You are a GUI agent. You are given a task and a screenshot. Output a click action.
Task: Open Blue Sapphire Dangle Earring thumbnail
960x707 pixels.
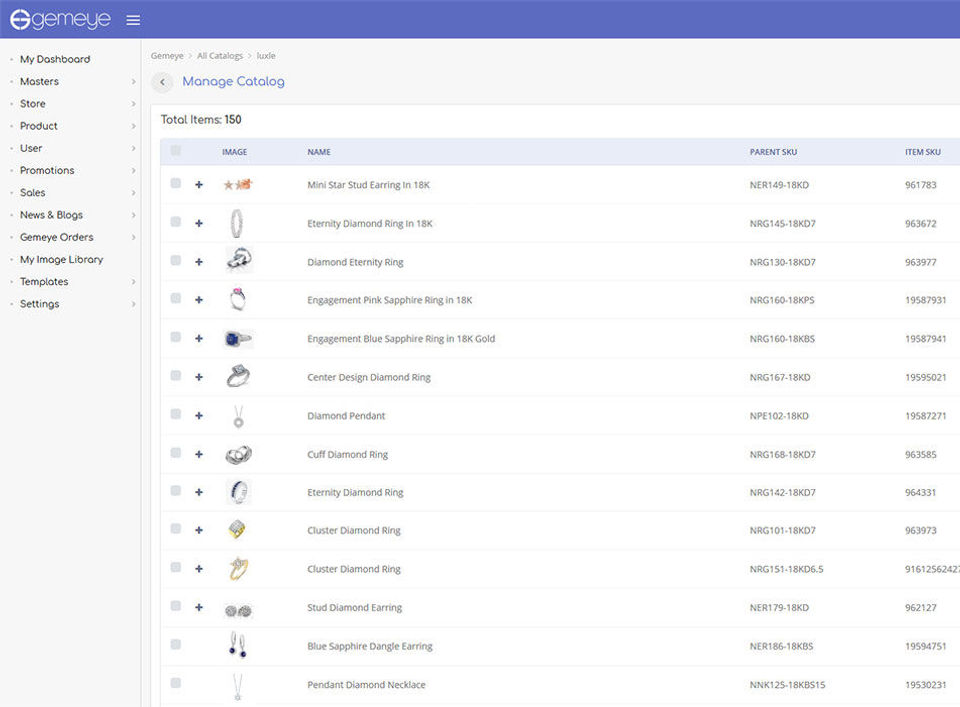point(238,645)
